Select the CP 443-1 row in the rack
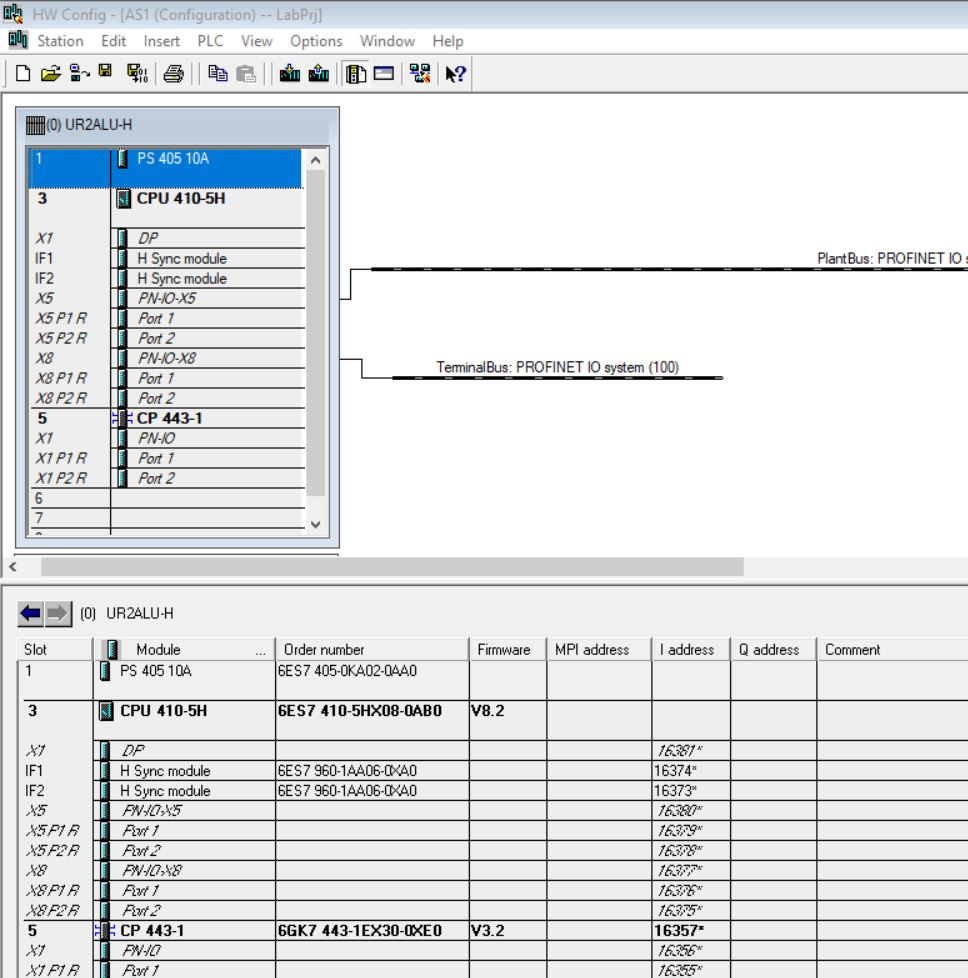Image resolution: width=968 pixels, height=978 pixels. (x=166, y=418)
